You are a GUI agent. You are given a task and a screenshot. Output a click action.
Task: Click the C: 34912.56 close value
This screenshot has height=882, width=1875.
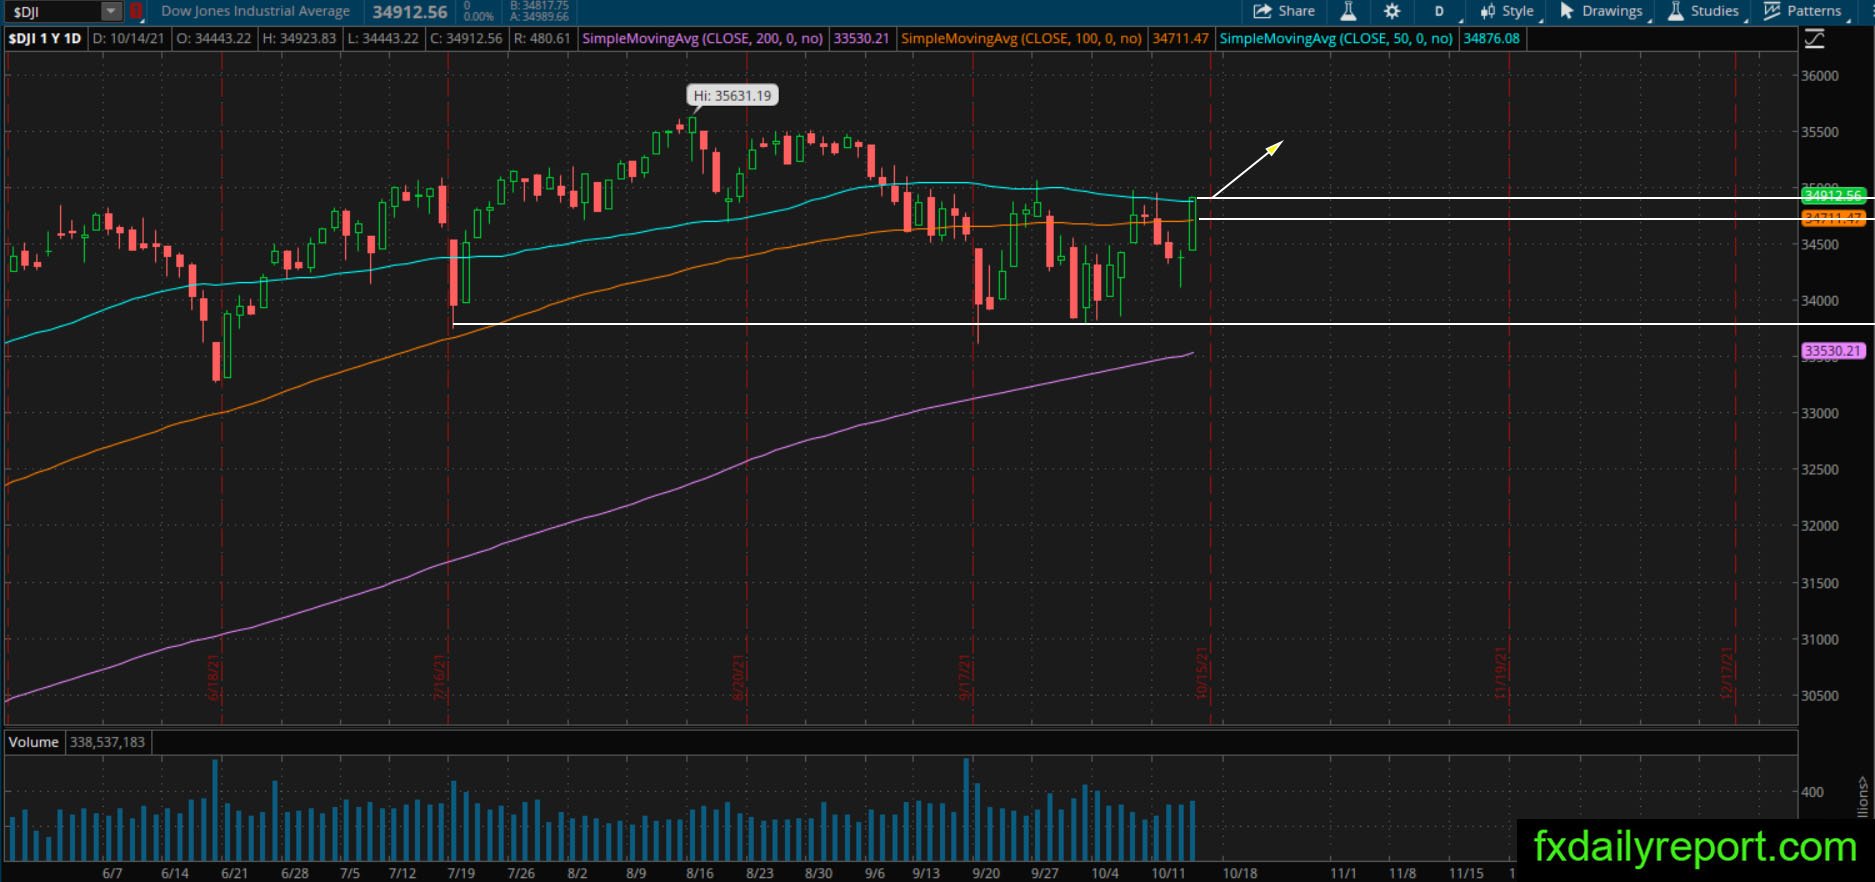pyautogui.click(x=466, y=39)
